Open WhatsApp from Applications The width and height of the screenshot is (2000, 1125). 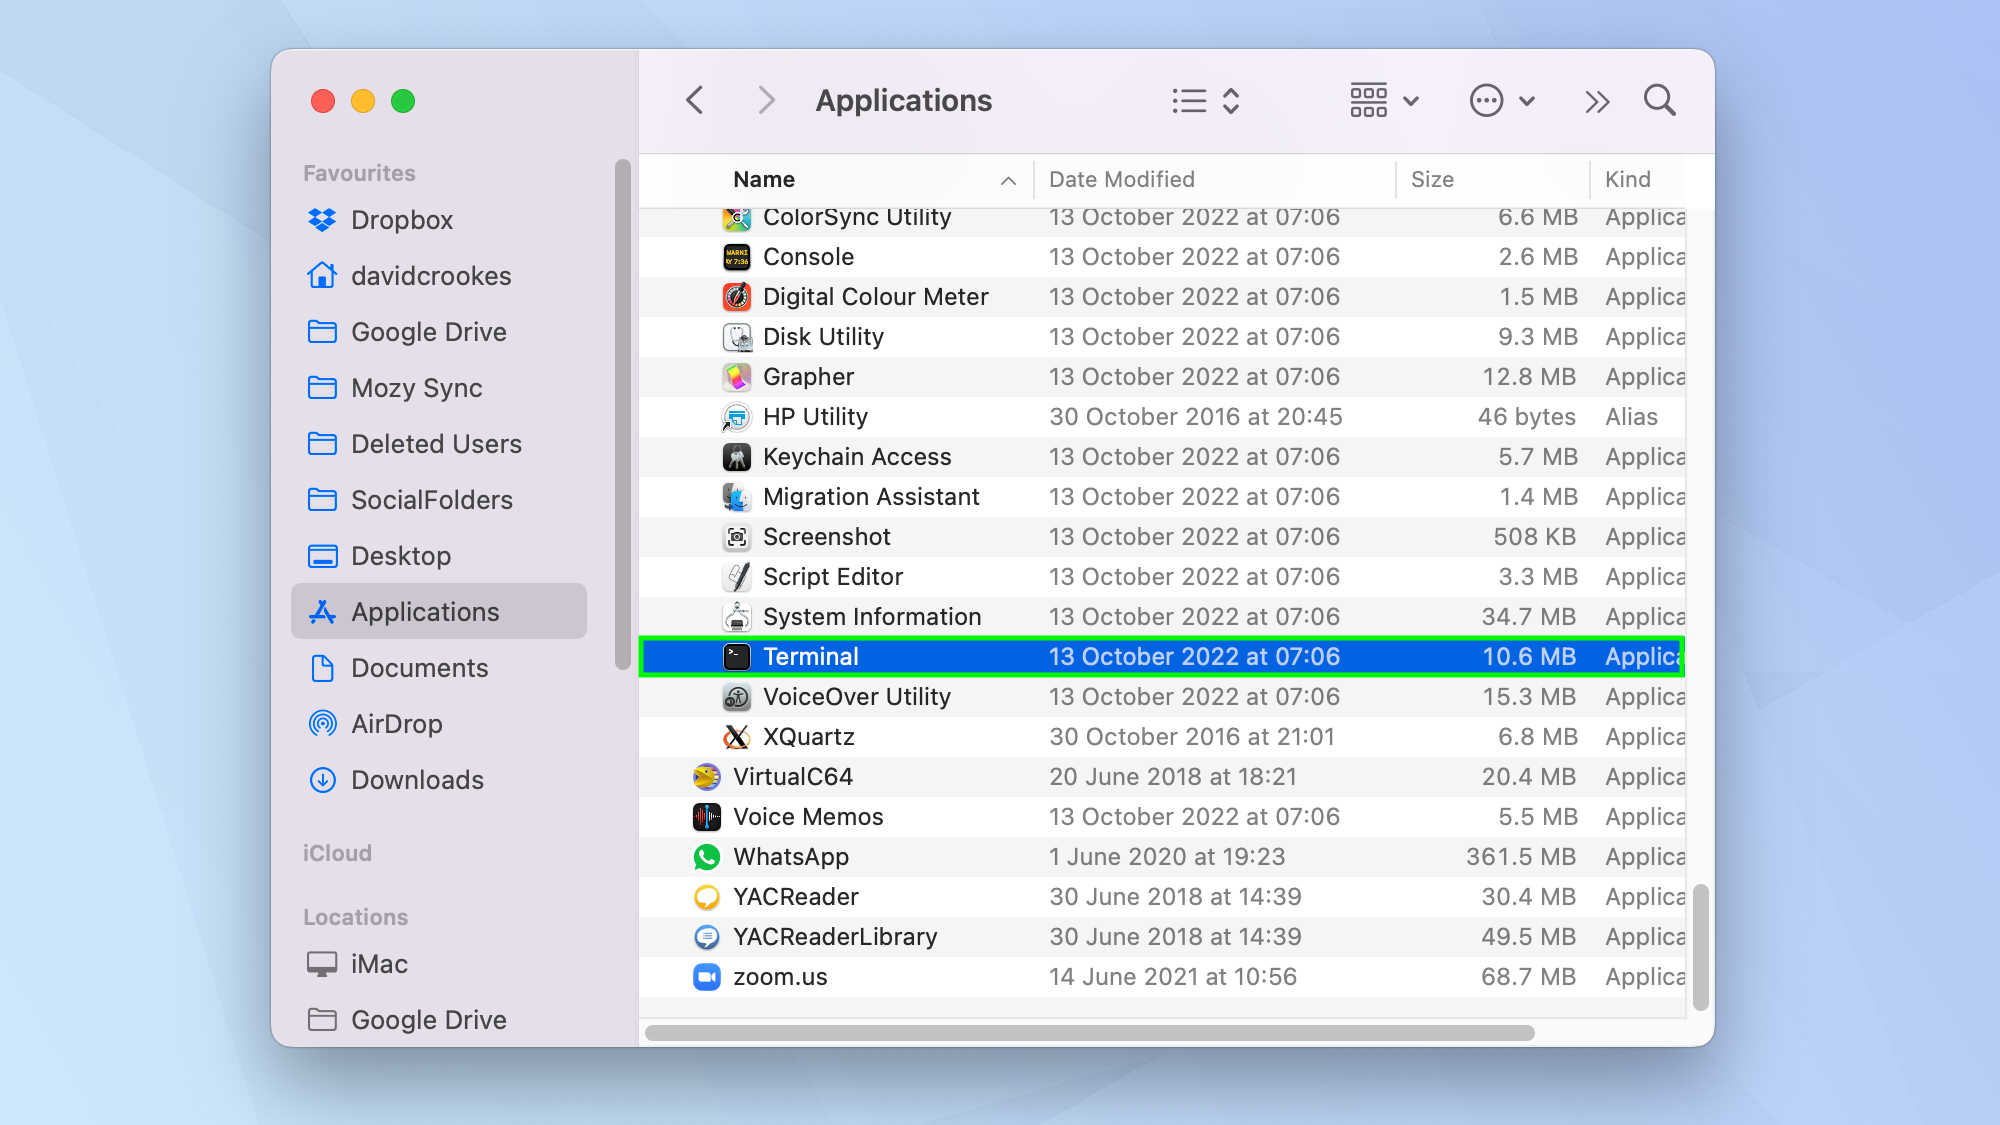coord(790,856)
